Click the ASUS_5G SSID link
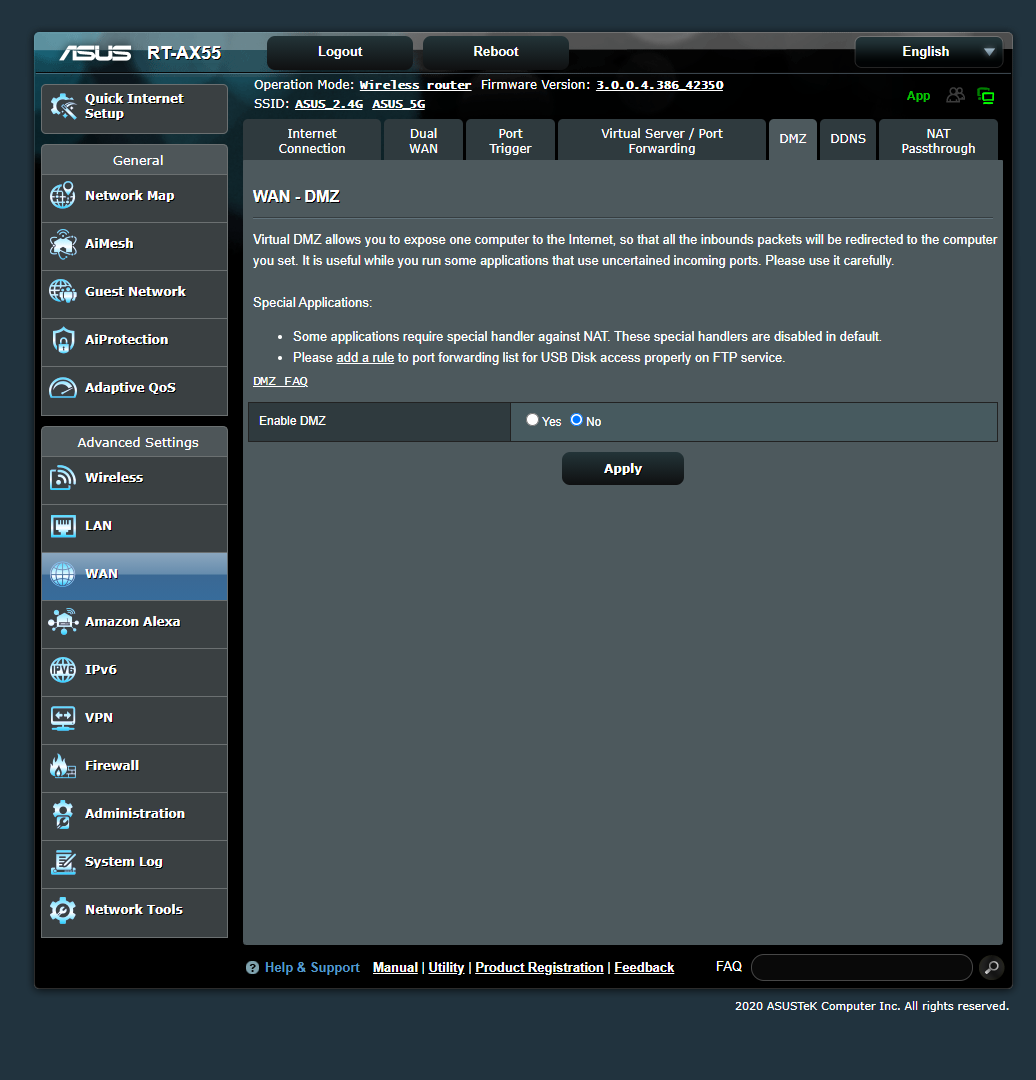Viewport: 1036px width, 1080px height. [x=398, y=104]
